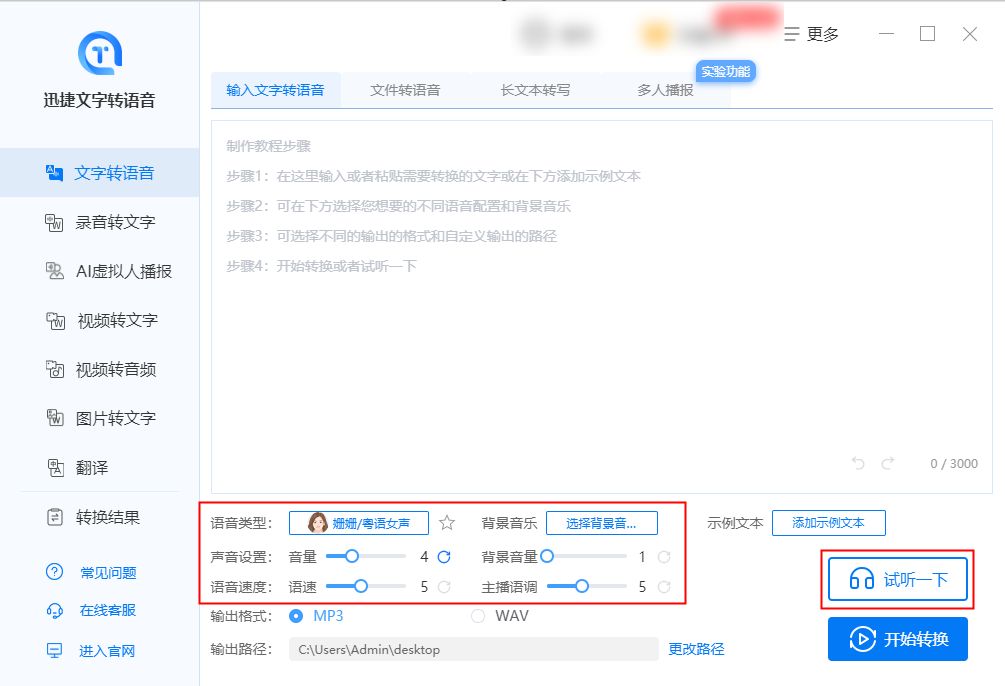Switch to the 长文本转写 tab
1005x686 pixels.
[x=535, y=90]
